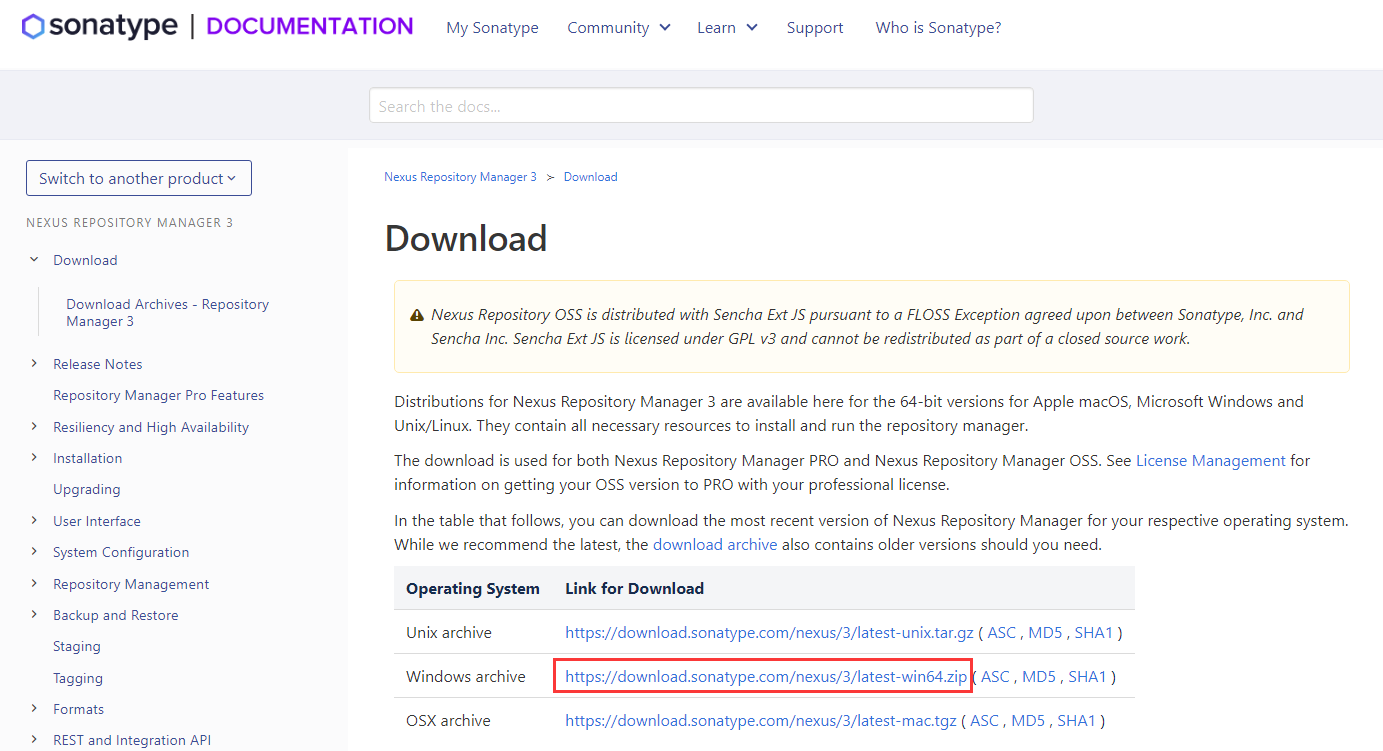The width and height of the screenshot is (1383, 751).
Task: Collapse the Download section chevron
Action: (34, 260)
